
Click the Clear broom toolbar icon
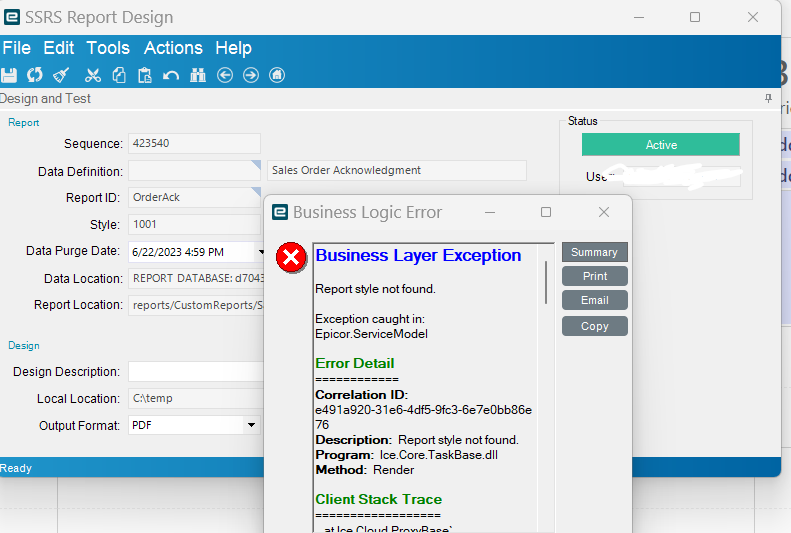[62, 76]
